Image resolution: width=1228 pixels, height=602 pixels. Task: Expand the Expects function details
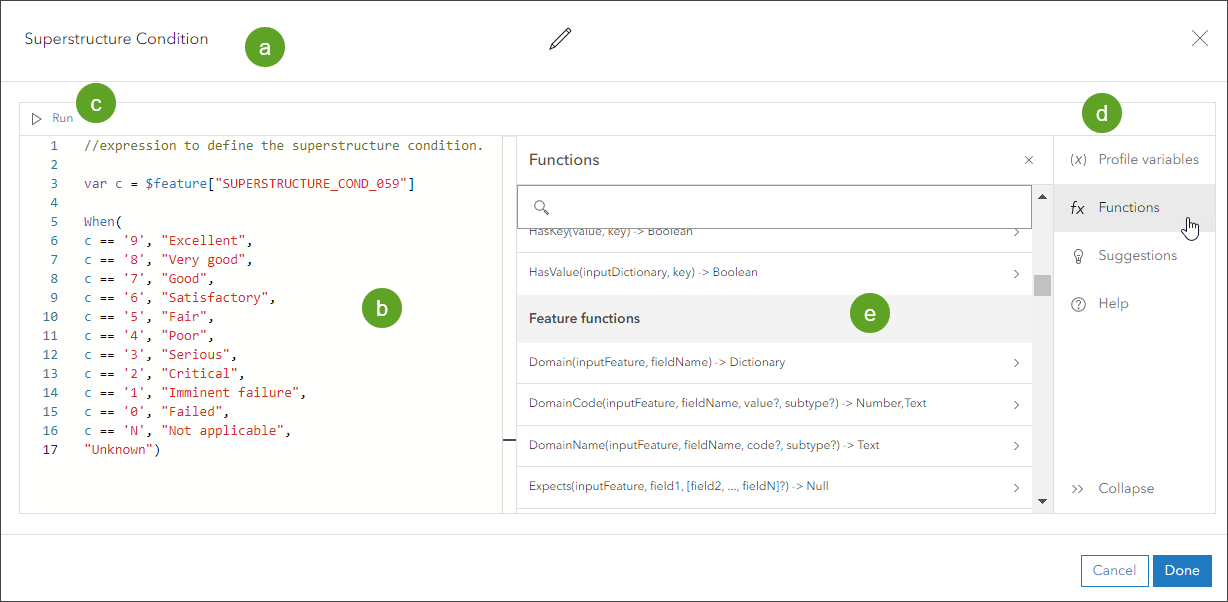coord(1016,488)
